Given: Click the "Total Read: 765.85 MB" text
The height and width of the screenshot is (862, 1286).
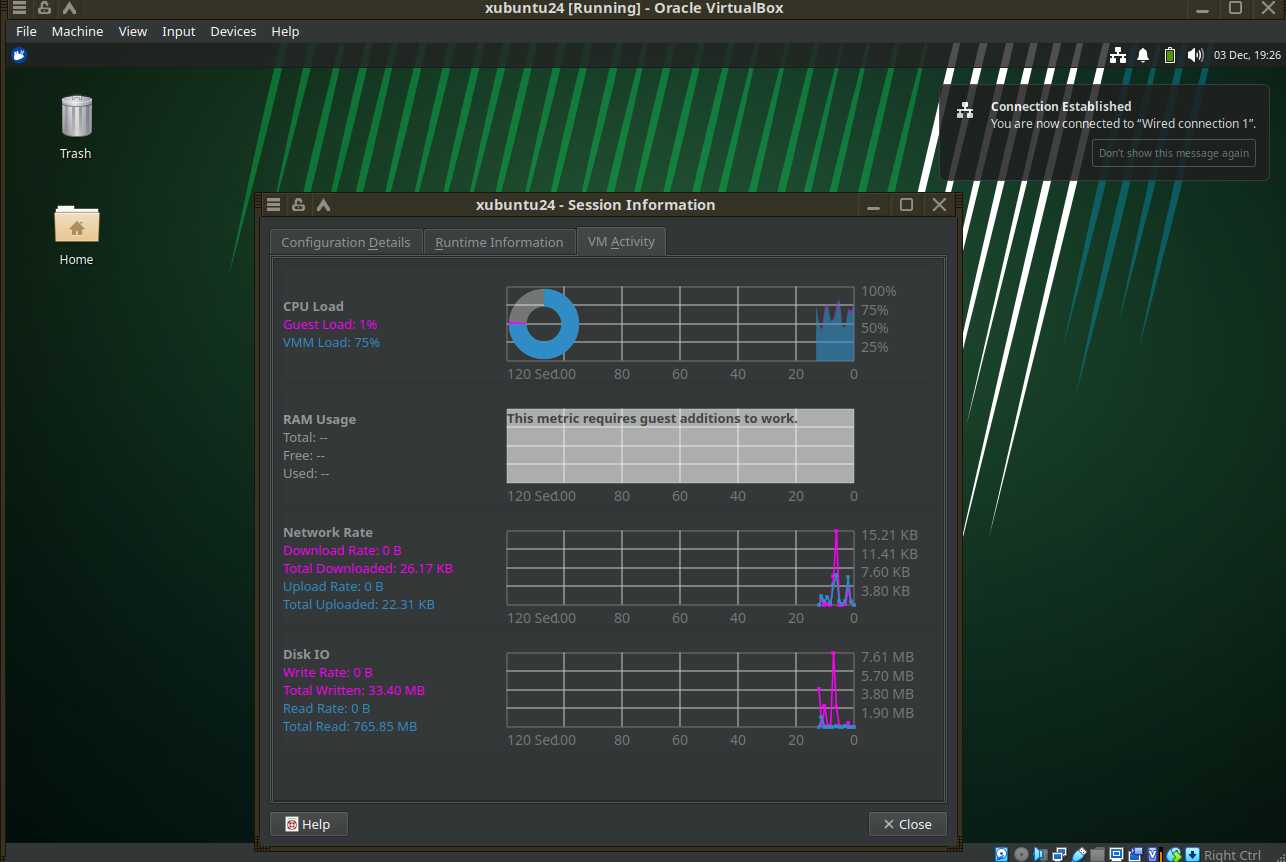Looking at the screenshot, I should [x=350, y=727].
